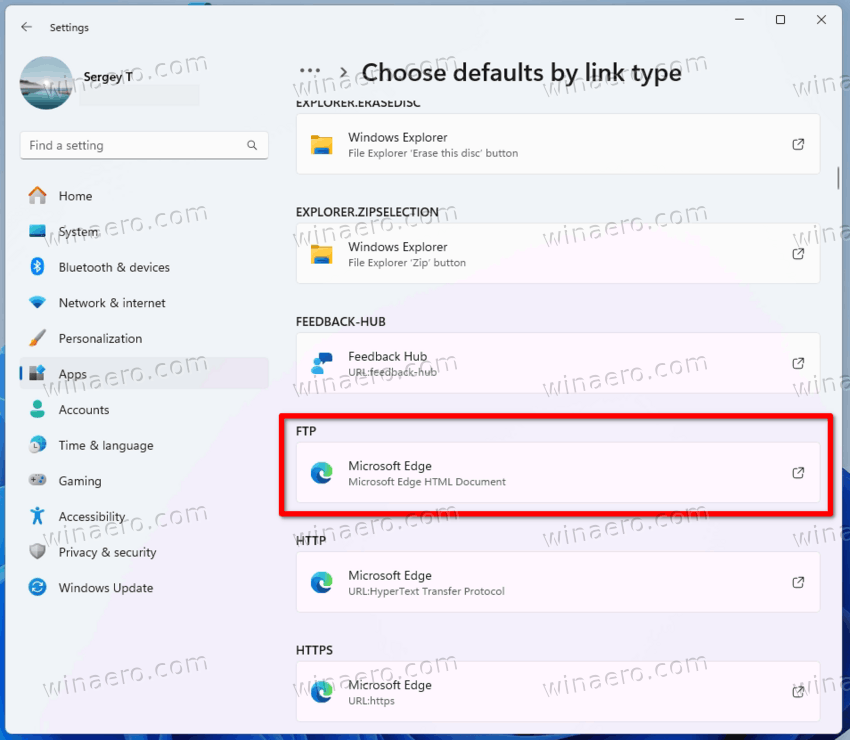Open Privacy & security settings
This screenshot has width=850, height=740.
point(144,552)
